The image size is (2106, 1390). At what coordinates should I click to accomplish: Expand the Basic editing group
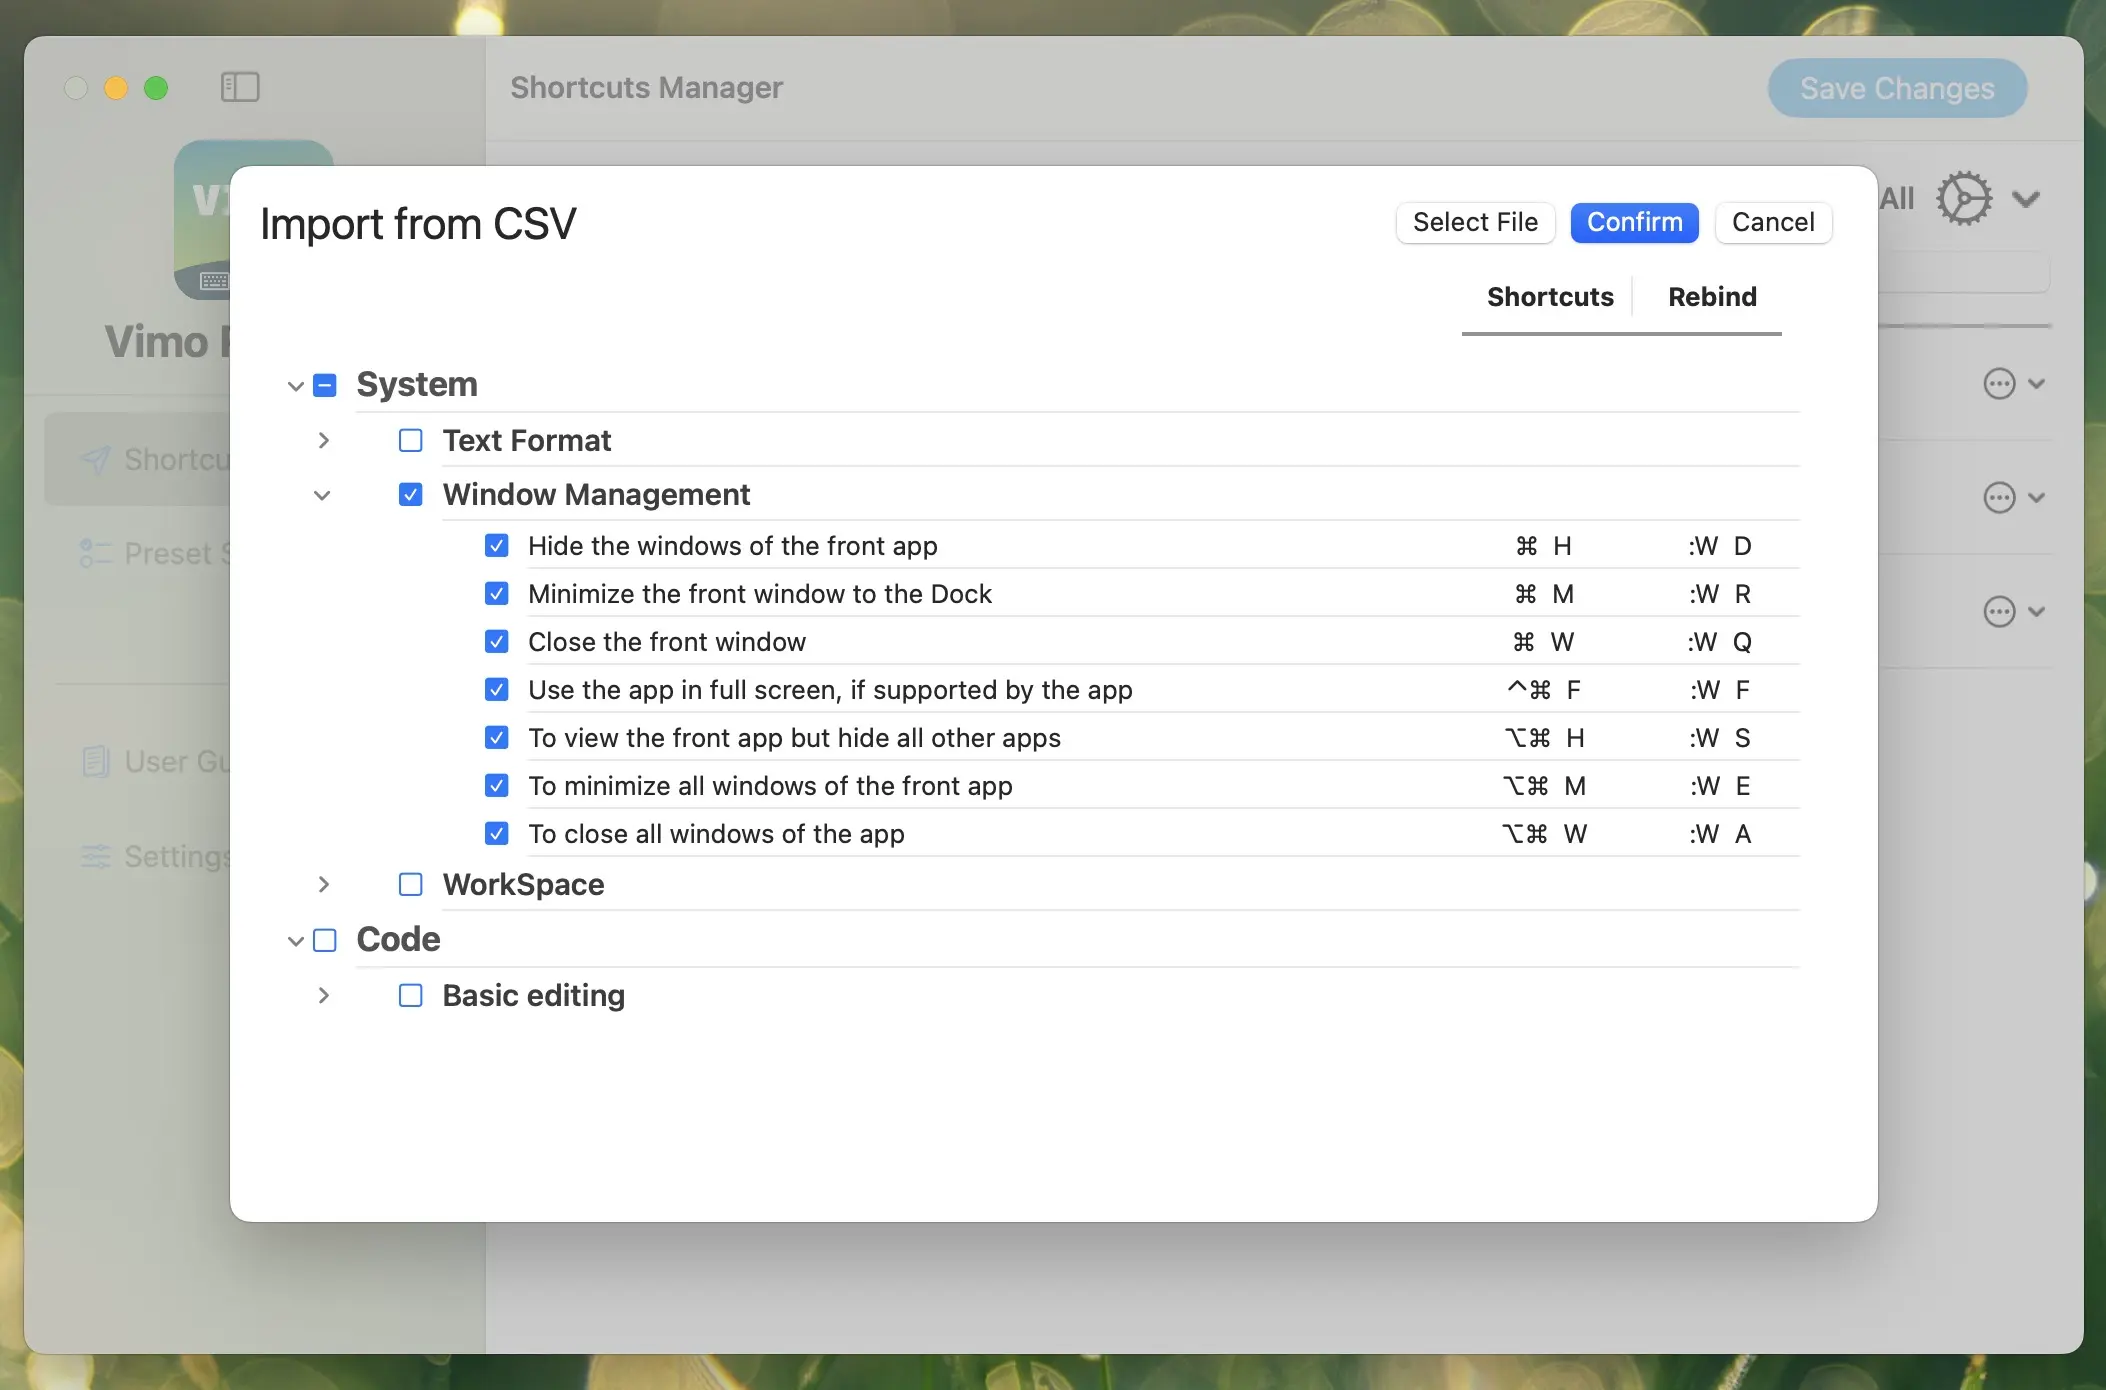point(323,996)
